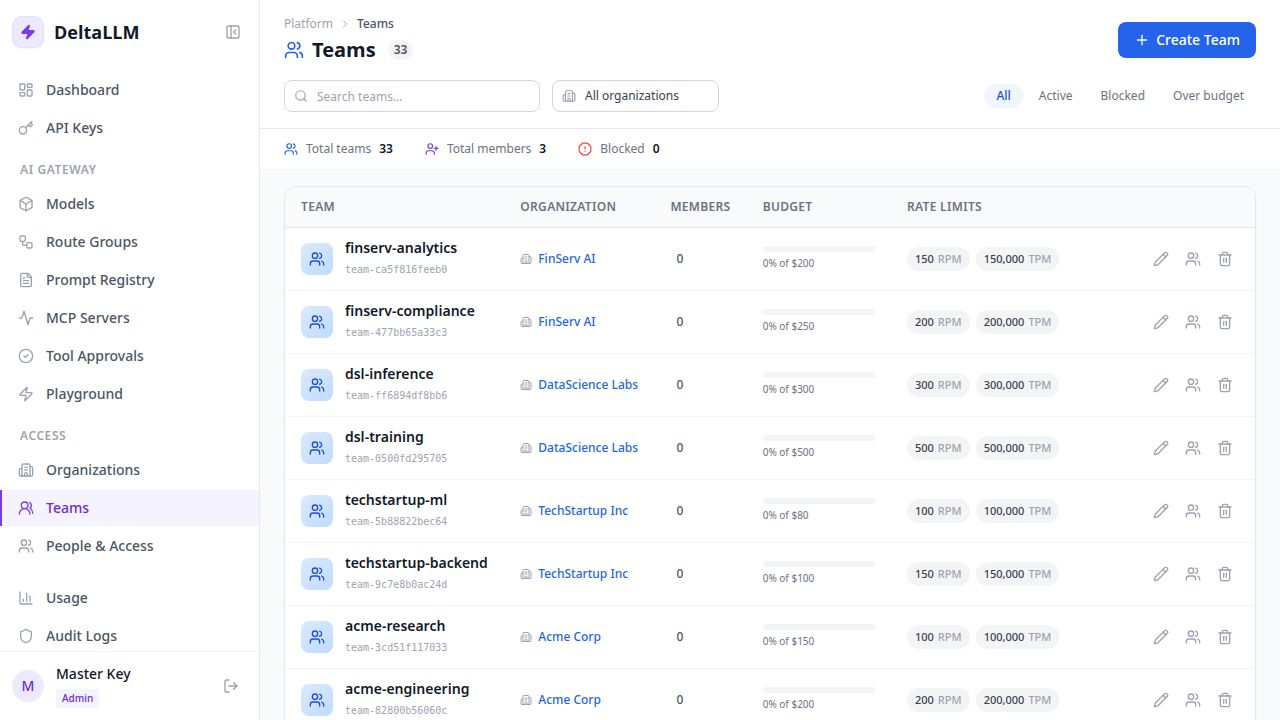Open Route Groups page
Screen dimensions: 1280x720
pos(130,242)
